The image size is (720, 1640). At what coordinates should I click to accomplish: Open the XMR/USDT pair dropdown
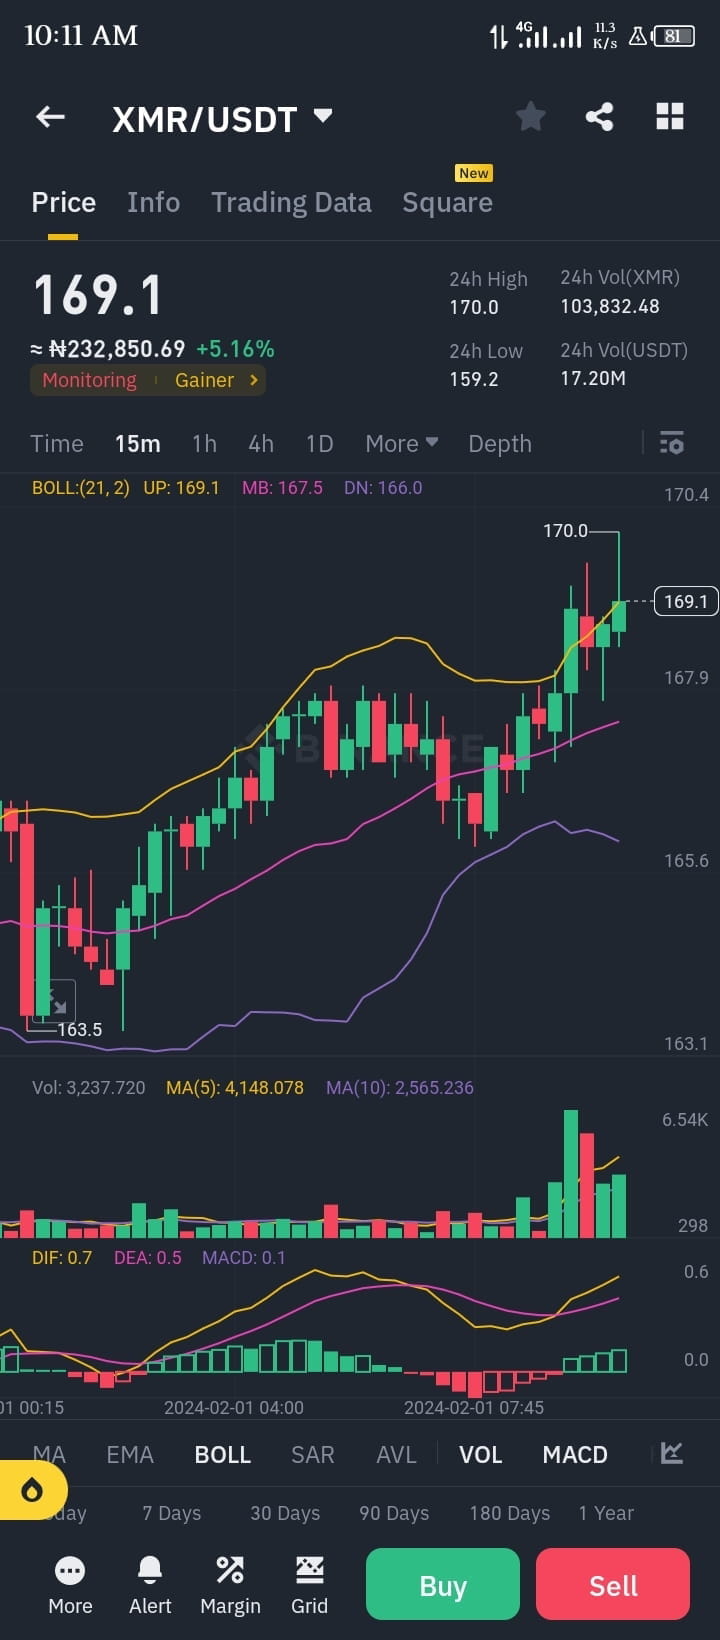pyautogui.click(x=322, y=116)
